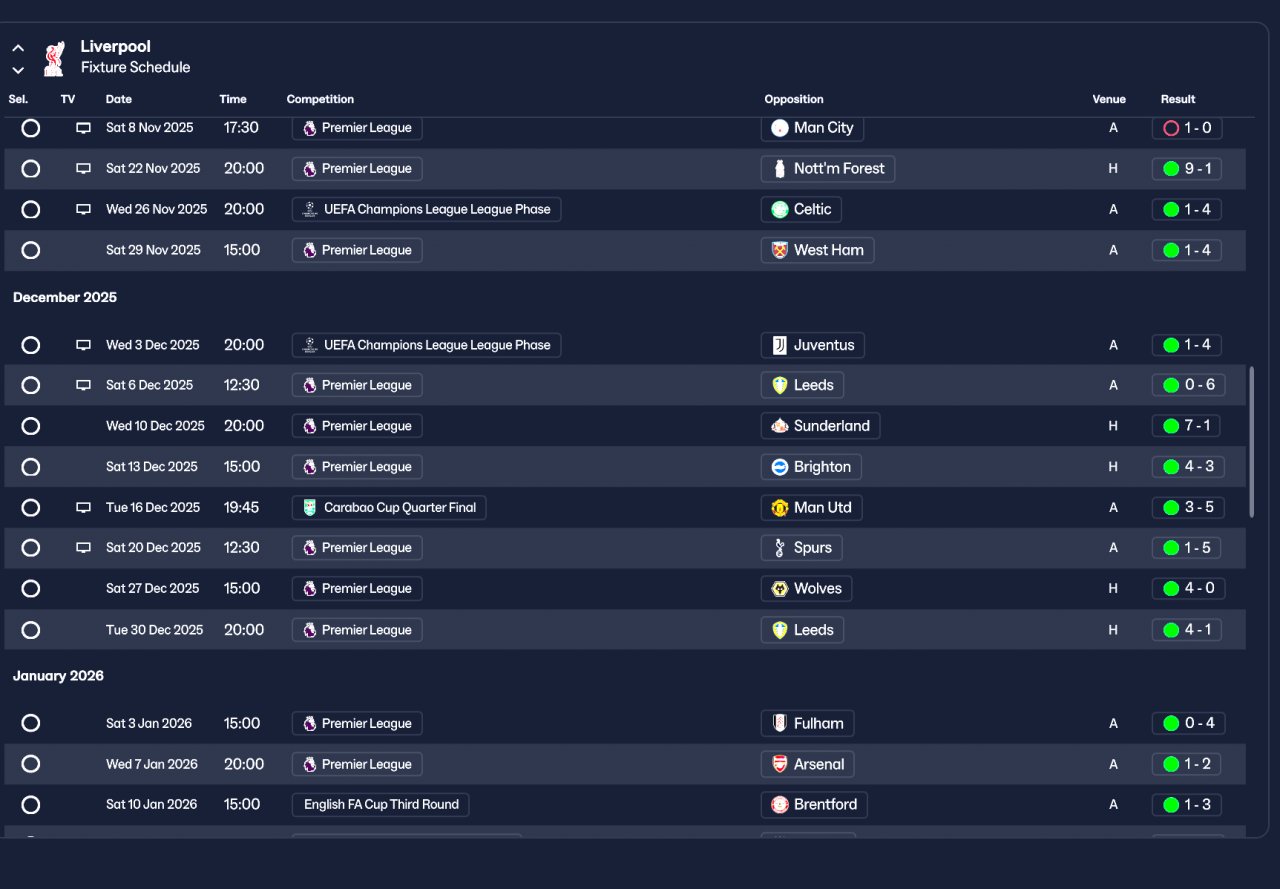Click the kick-off time "19:45"

pyautogui.click(x=241, y=508)
